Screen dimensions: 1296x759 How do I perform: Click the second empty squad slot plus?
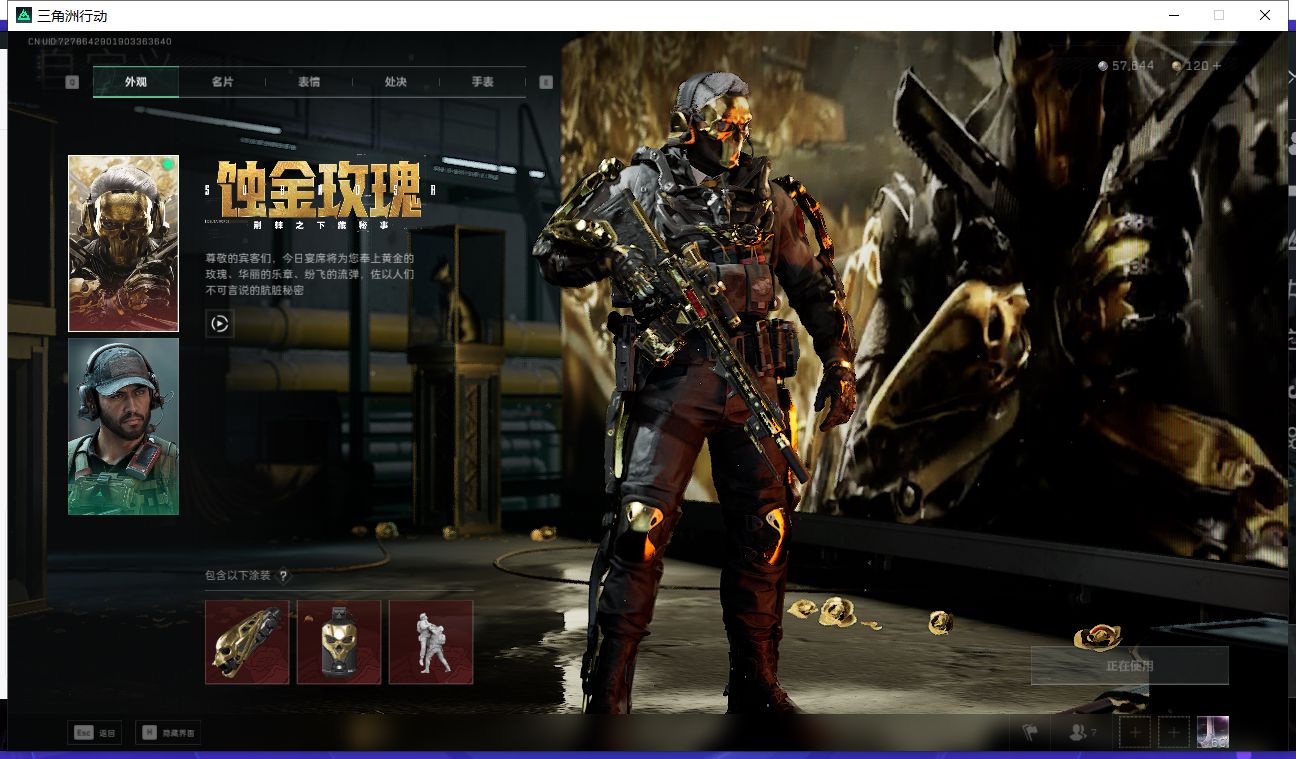pyautogui.click(x=1174, y=732)
